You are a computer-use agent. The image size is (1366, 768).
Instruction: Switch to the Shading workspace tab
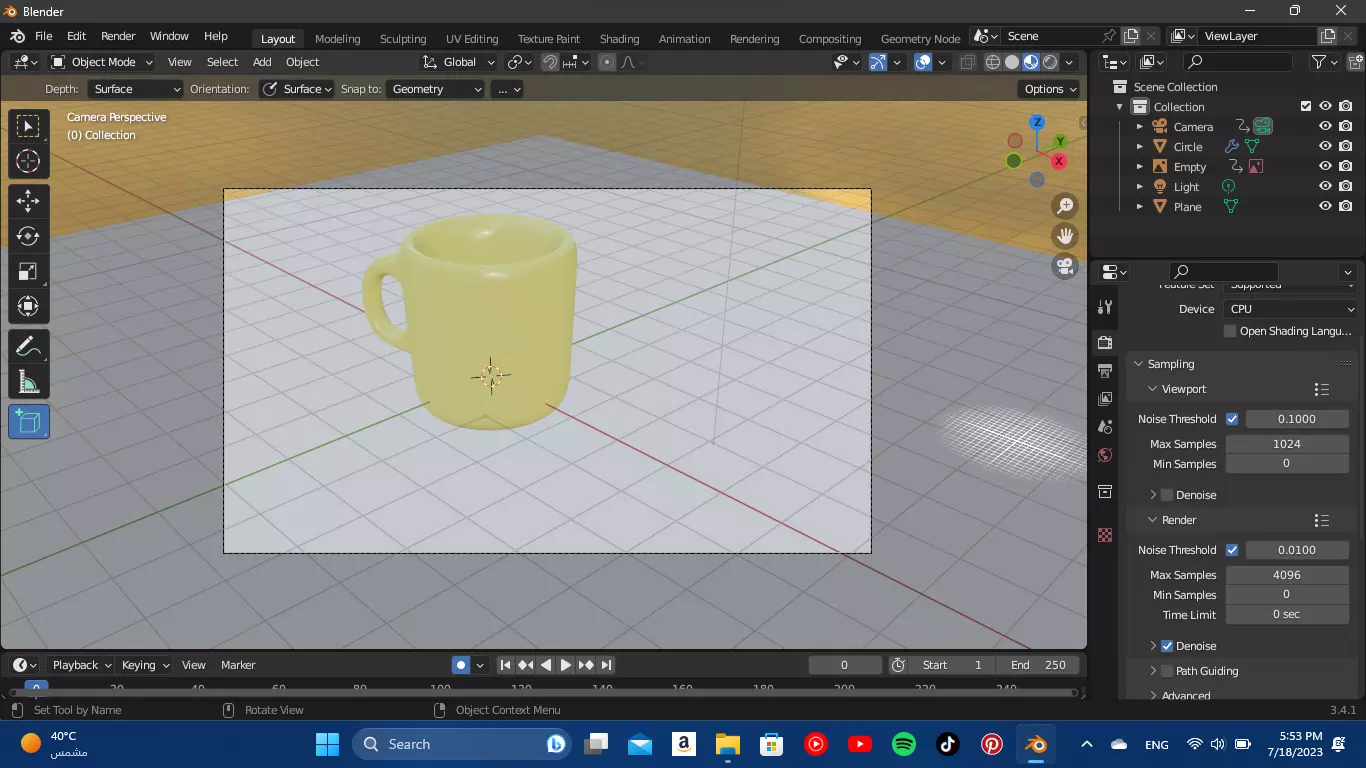click(x=619, y=39)
